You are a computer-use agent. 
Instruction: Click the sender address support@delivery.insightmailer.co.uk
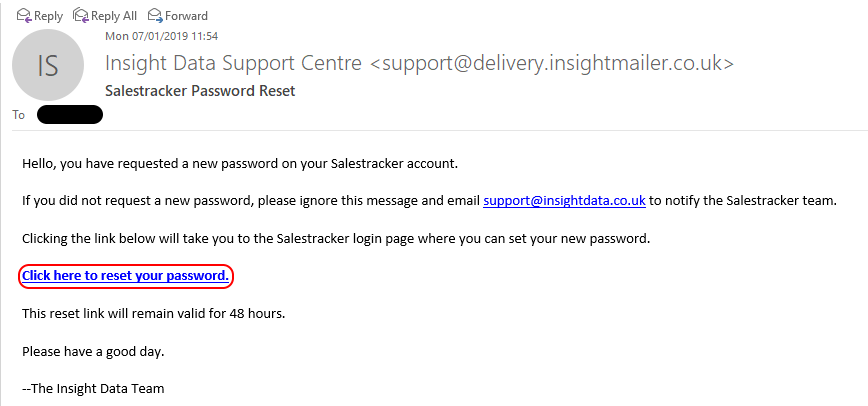(x=552, y=64)
